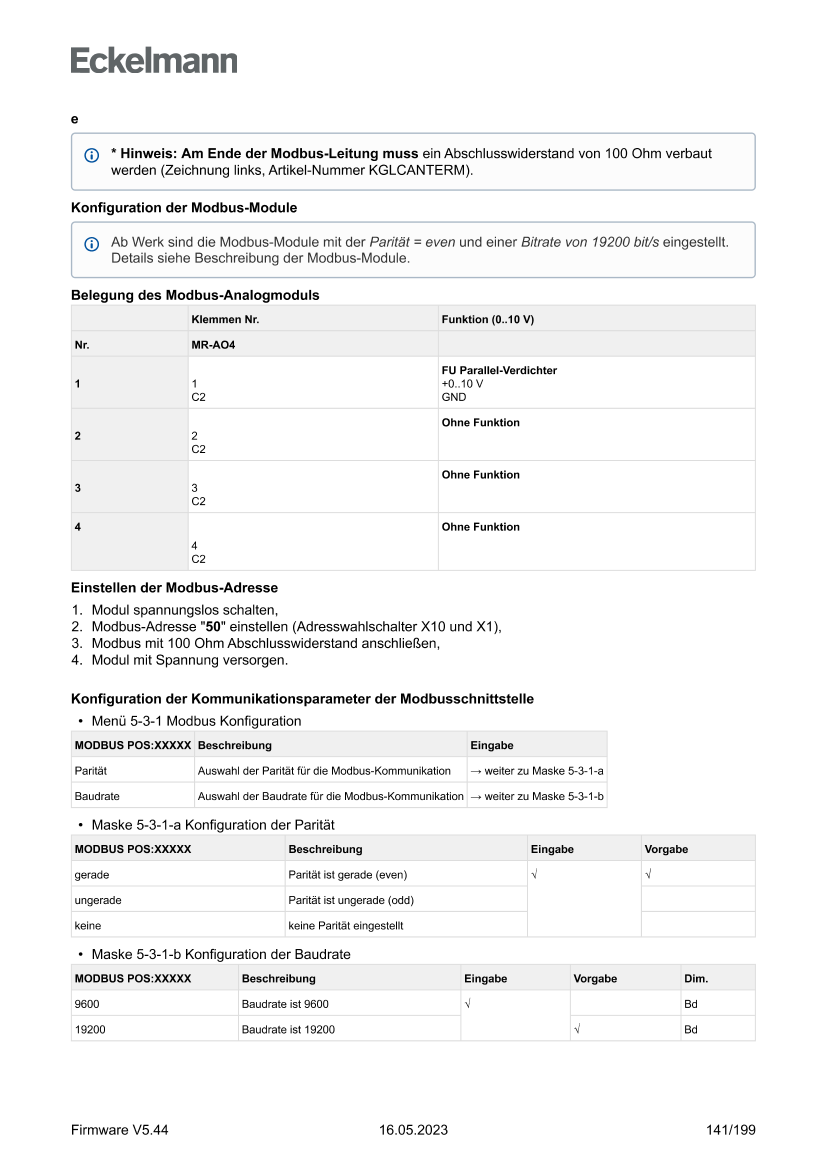
Task: Click the 'Einstellen der Modbus-Adresse' heading
Action: point(174,588)
